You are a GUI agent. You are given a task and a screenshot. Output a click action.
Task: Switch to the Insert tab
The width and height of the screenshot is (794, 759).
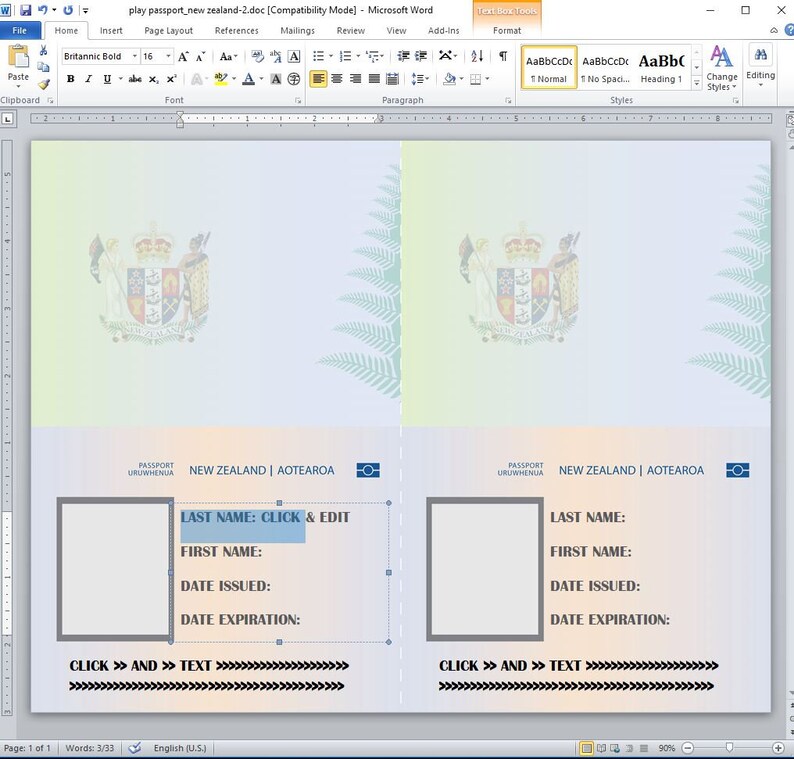111,30
